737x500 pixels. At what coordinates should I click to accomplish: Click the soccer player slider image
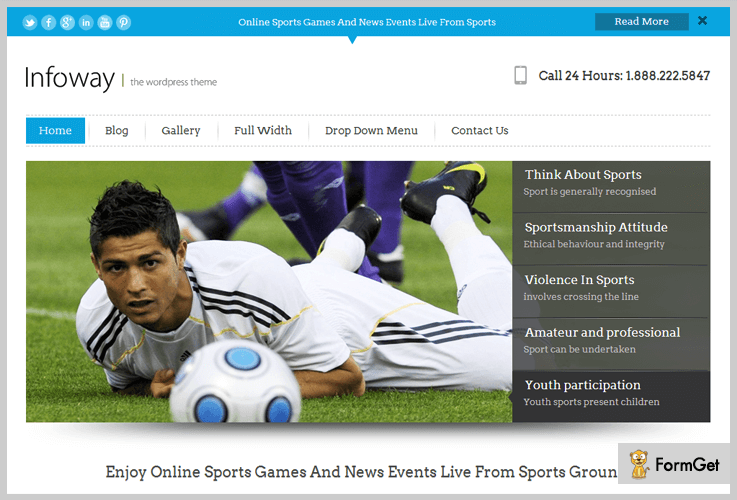tap(269, 291)
